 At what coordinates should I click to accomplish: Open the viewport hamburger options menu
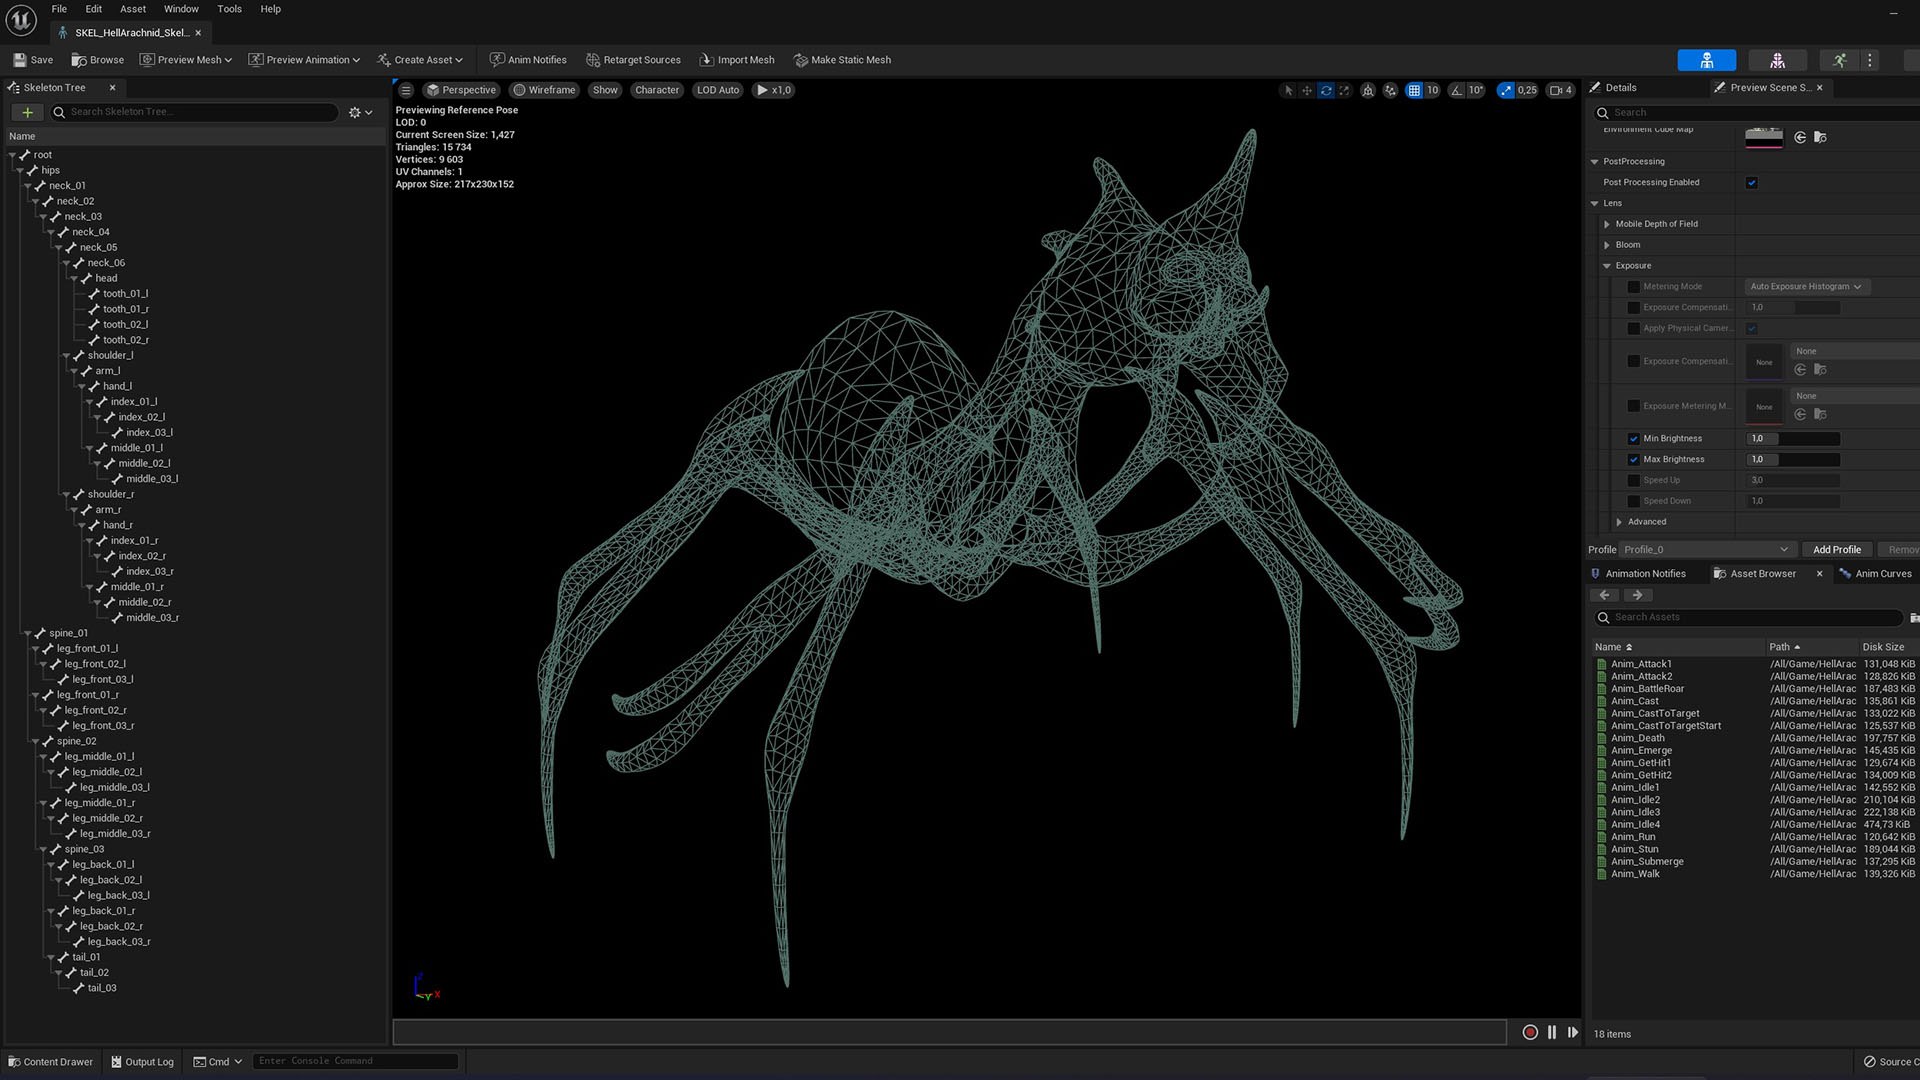(x=406, y=90)
